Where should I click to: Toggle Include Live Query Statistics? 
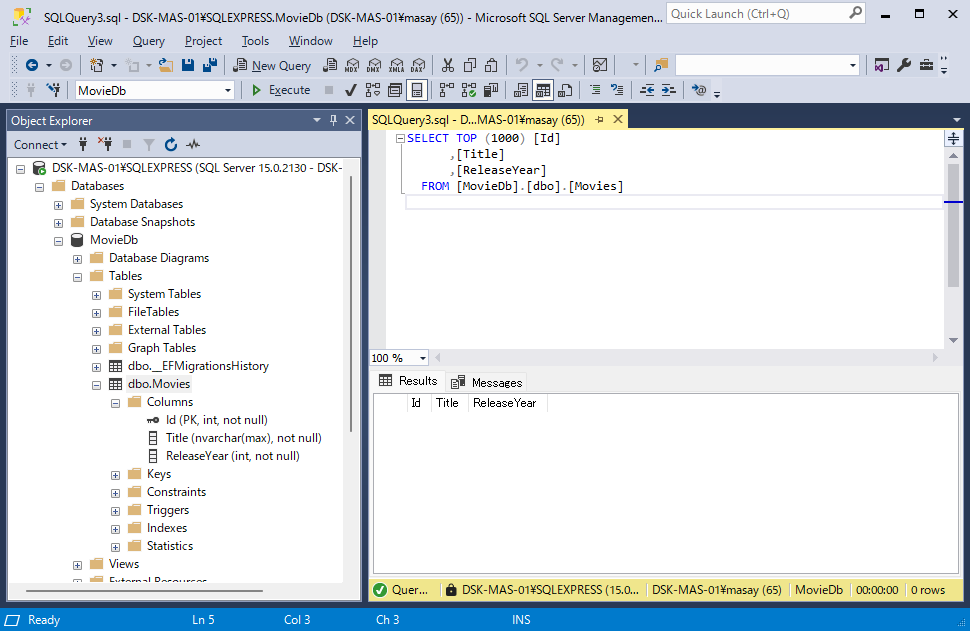click(x=469, y=90)
